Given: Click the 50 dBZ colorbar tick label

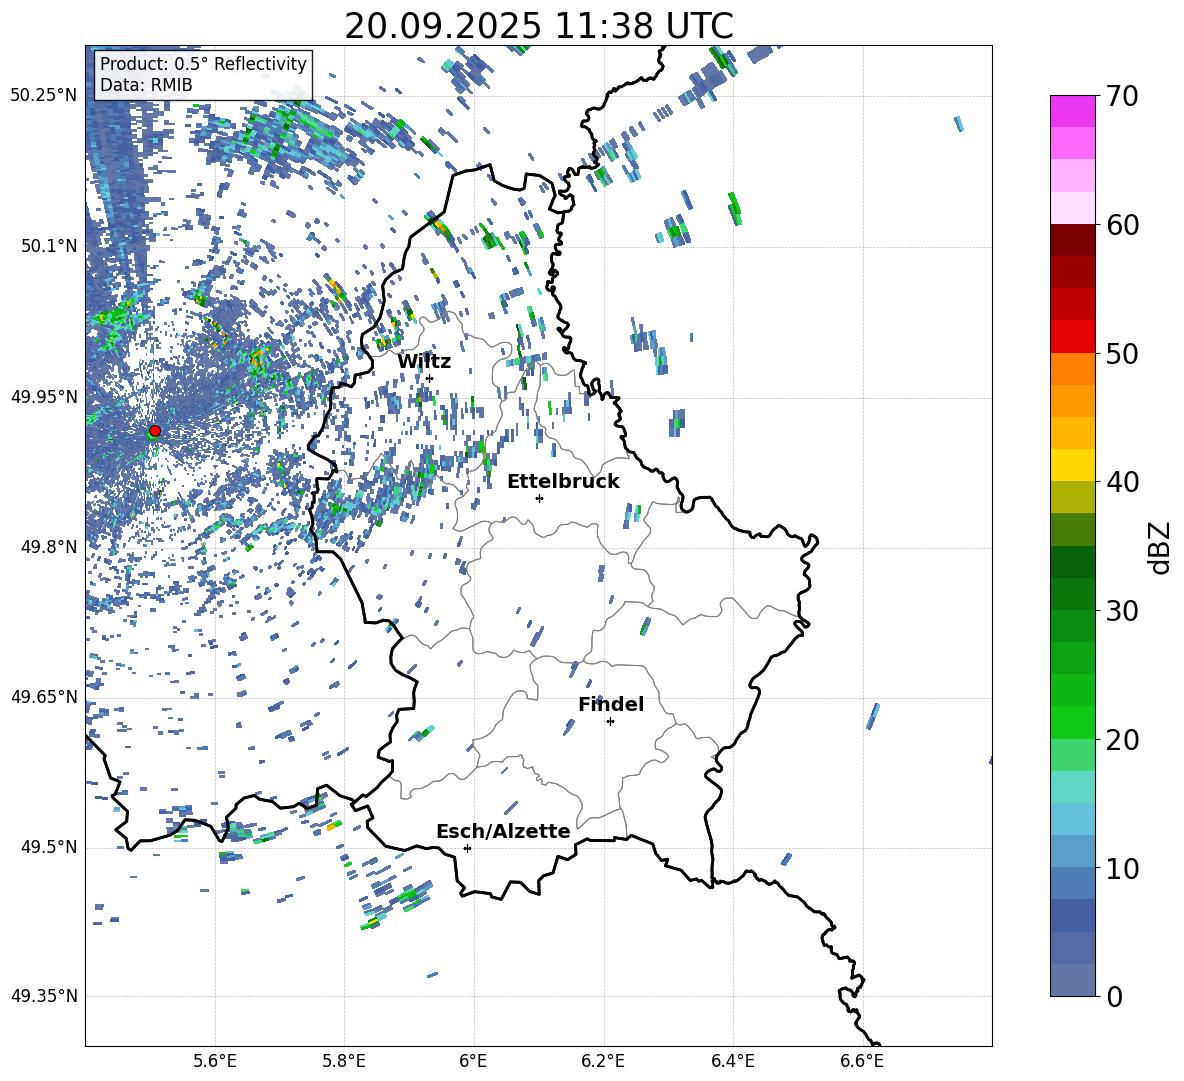Looking at the screenshot, I should pos(1122,353).
